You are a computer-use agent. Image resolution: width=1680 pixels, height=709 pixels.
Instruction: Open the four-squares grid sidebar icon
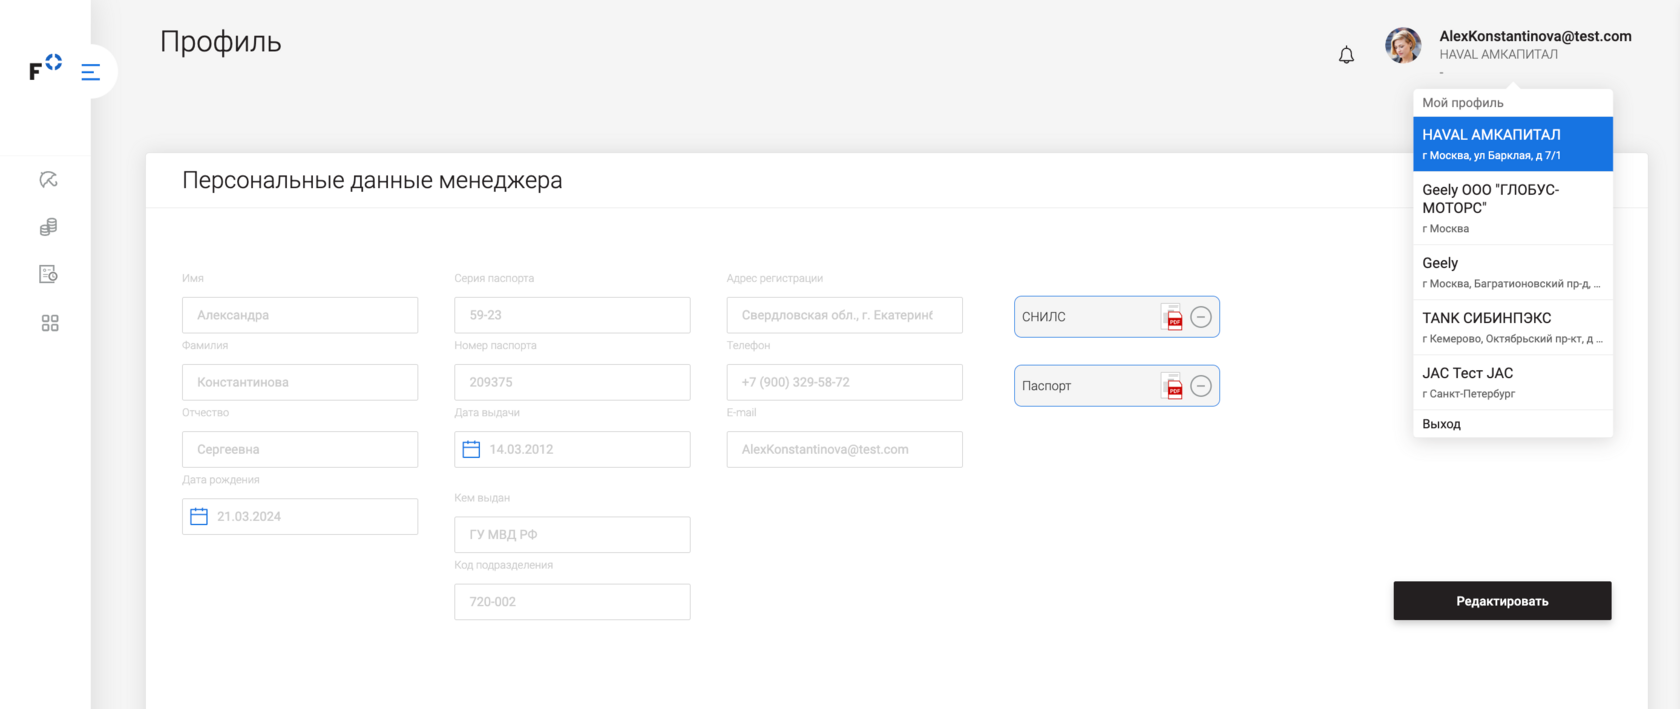click(50, 323)
